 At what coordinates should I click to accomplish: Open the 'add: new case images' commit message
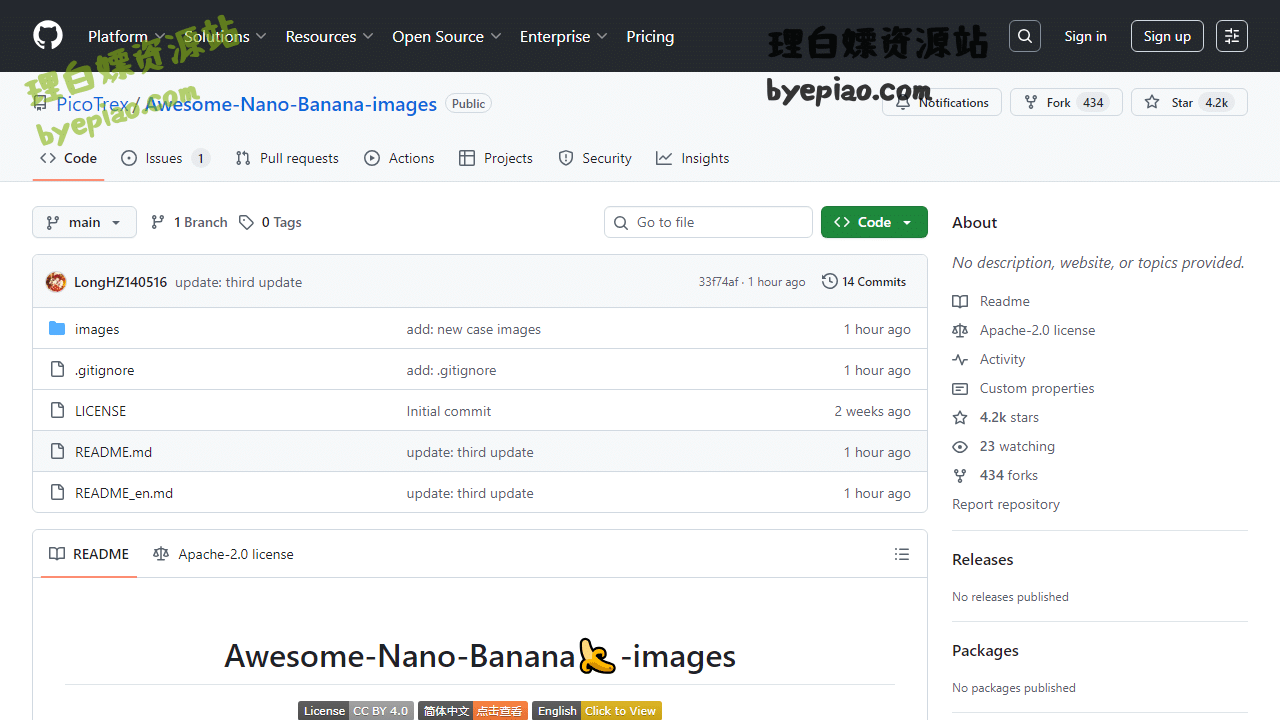474,329
